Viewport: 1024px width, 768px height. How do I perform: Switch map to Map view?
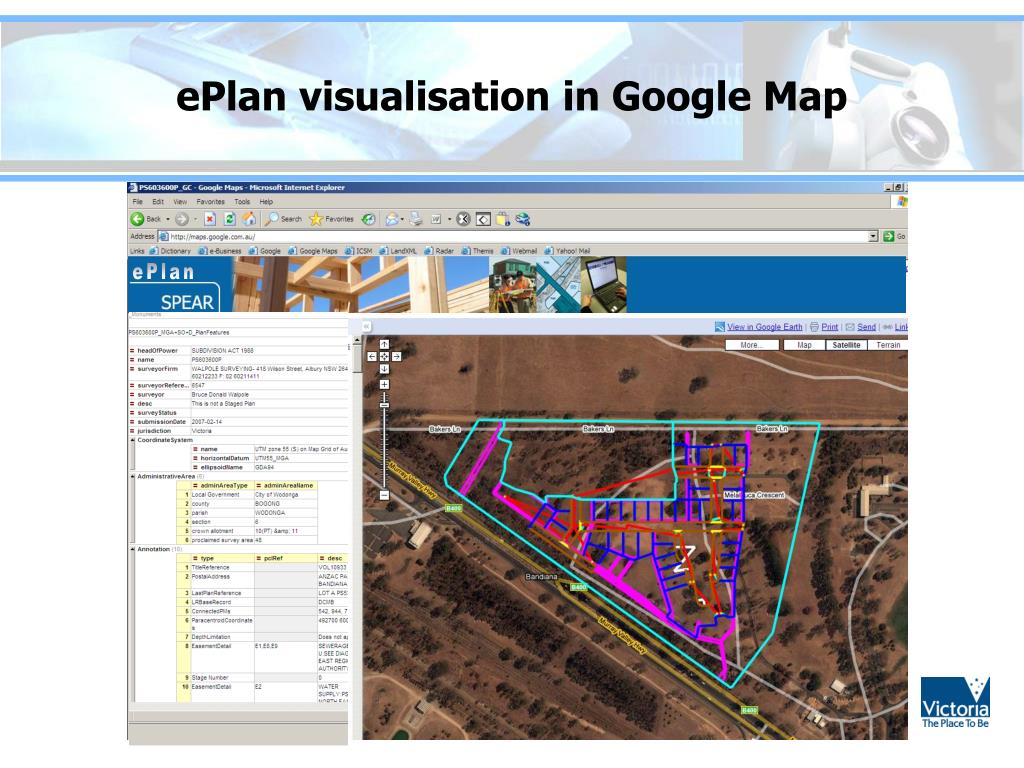click(x=804, y=345)
